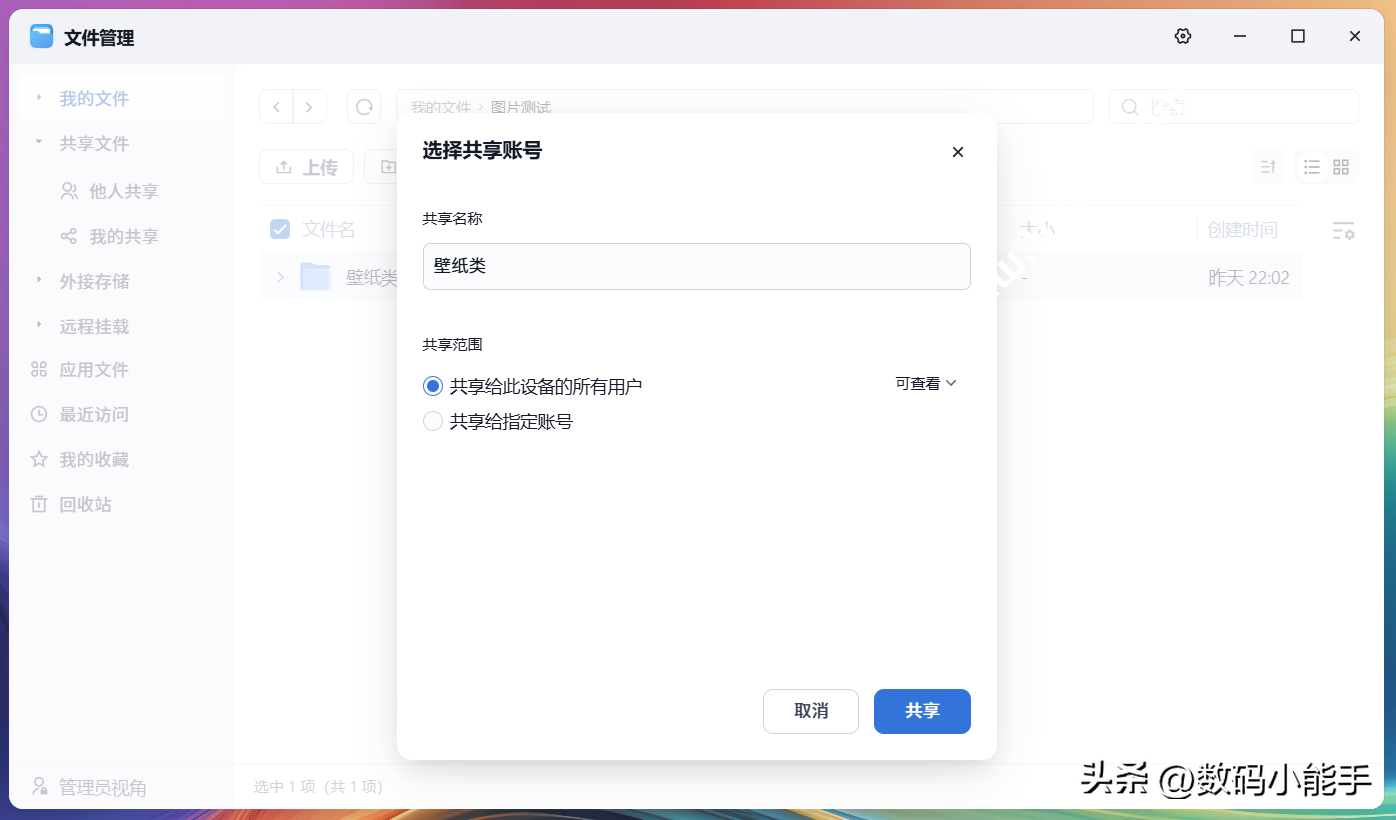Open the 可查看 permission dropdown

[x=926, y=383]
